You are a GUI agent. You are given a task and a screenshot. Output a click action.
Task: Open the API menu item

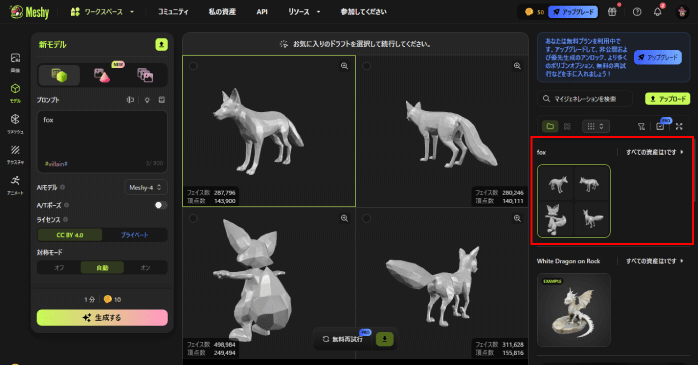(x=262, y=12)
